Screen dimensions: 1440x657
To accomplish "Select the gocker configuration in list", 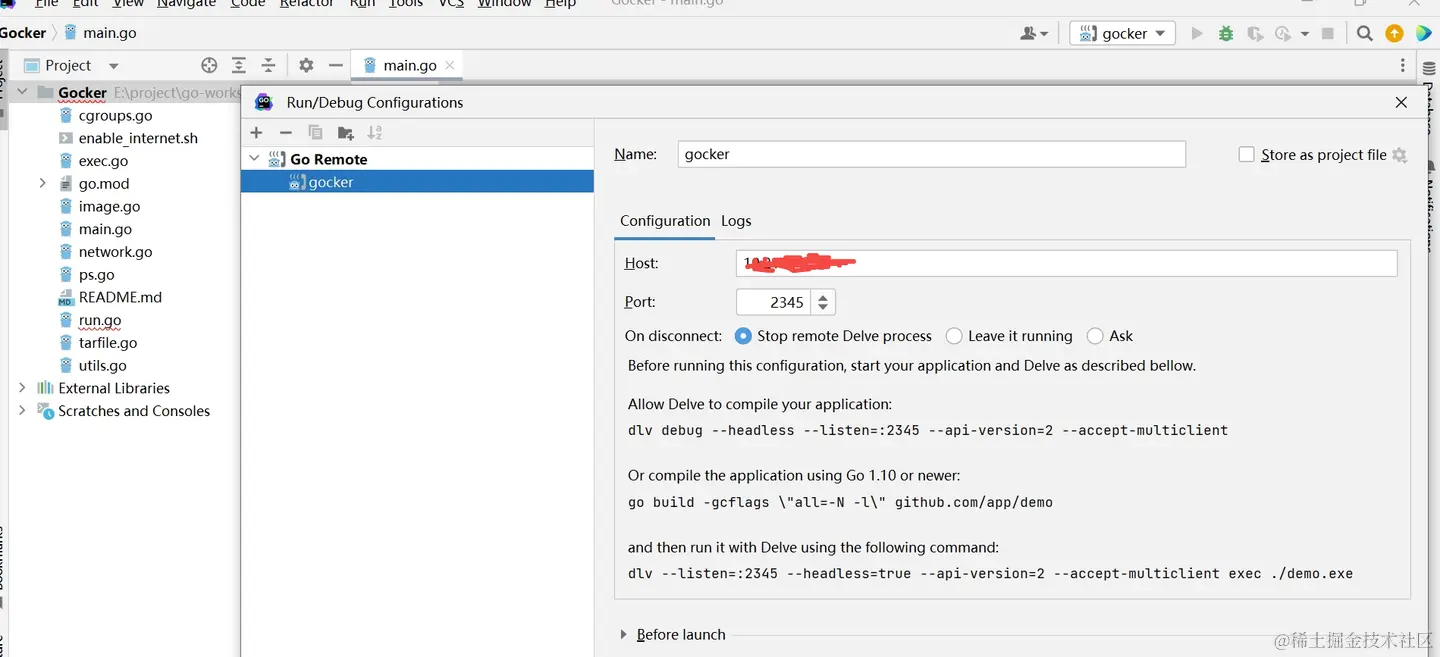I will pos(417,182).
